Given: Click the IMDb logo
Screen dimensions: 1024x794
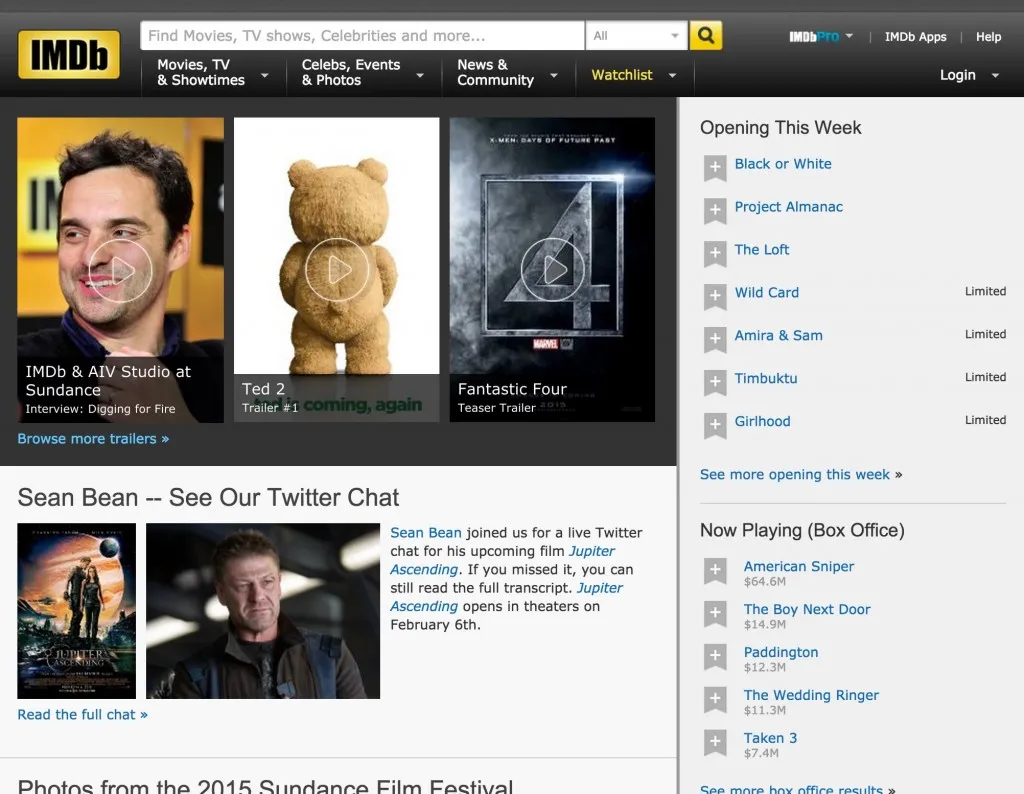Looking at the screenshot, I should [69, 54].
